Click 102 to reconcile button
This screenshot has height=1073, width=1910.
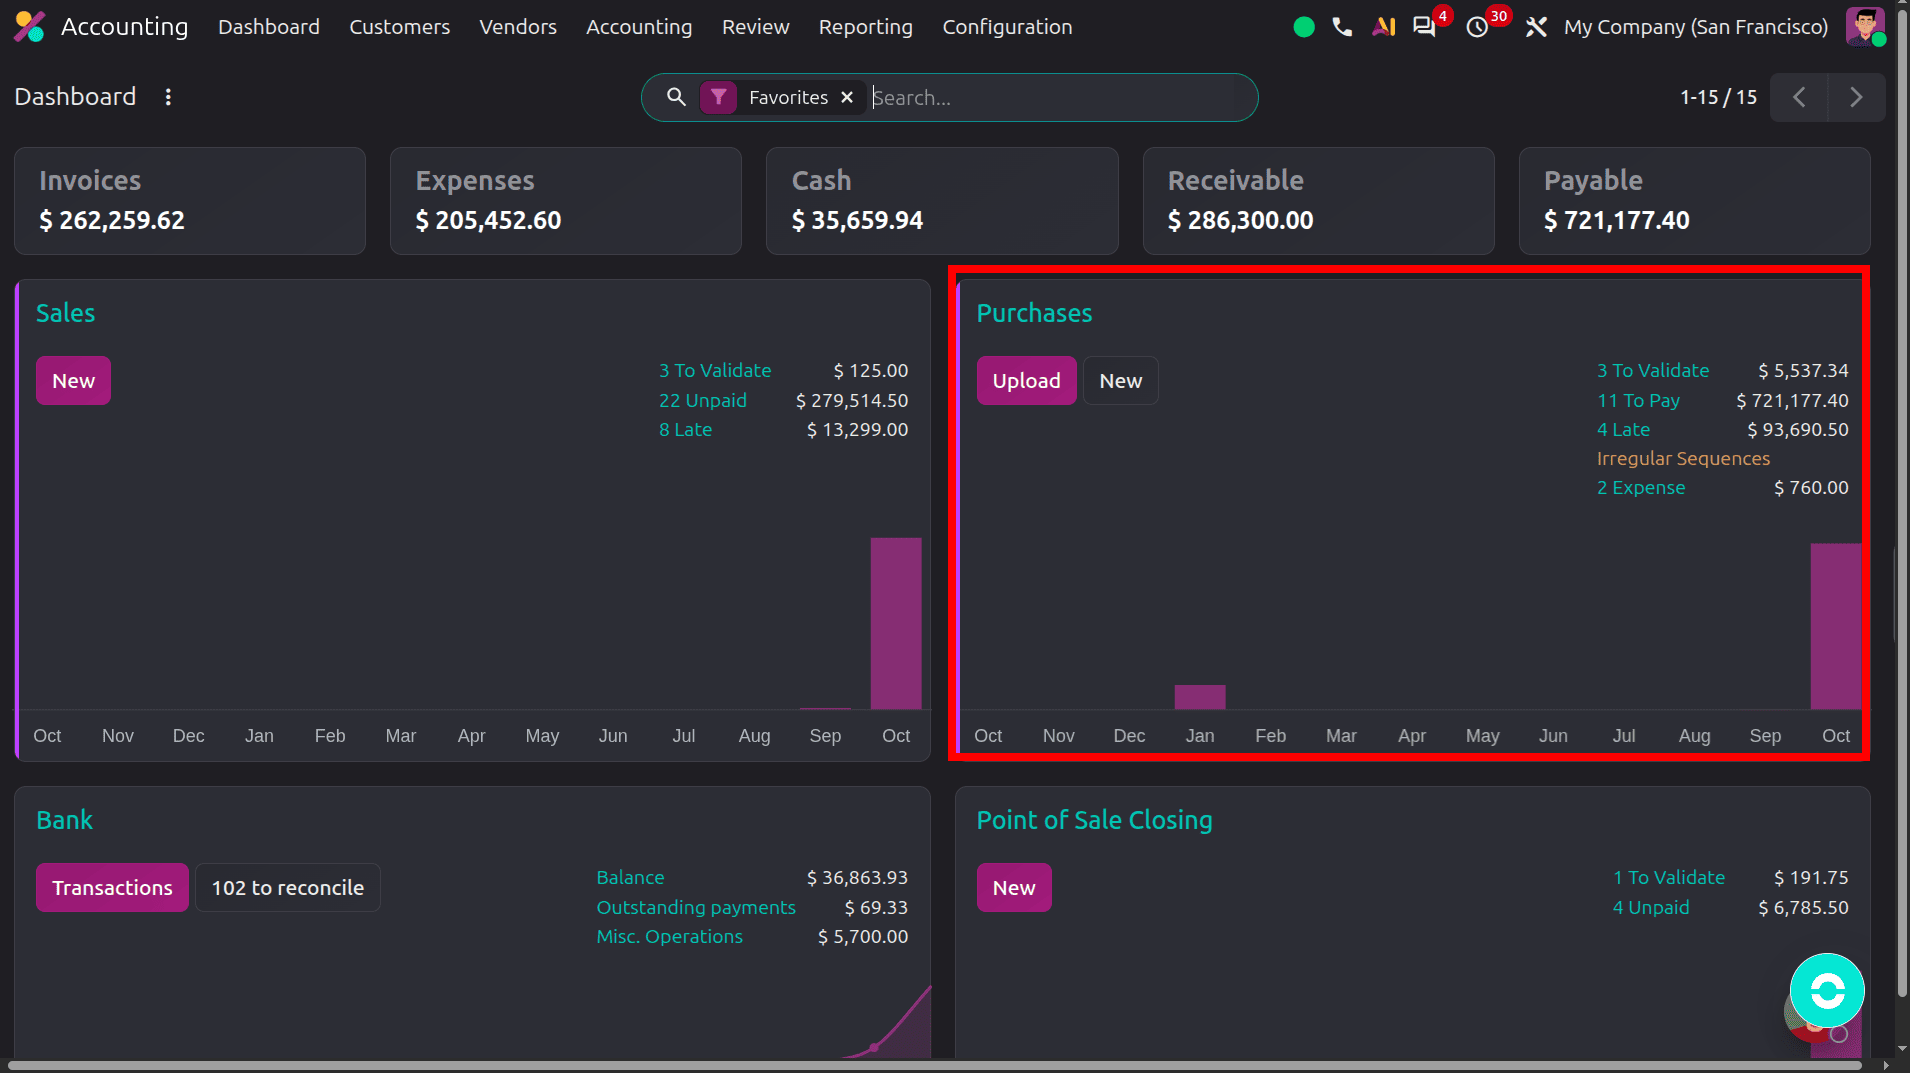288,888
